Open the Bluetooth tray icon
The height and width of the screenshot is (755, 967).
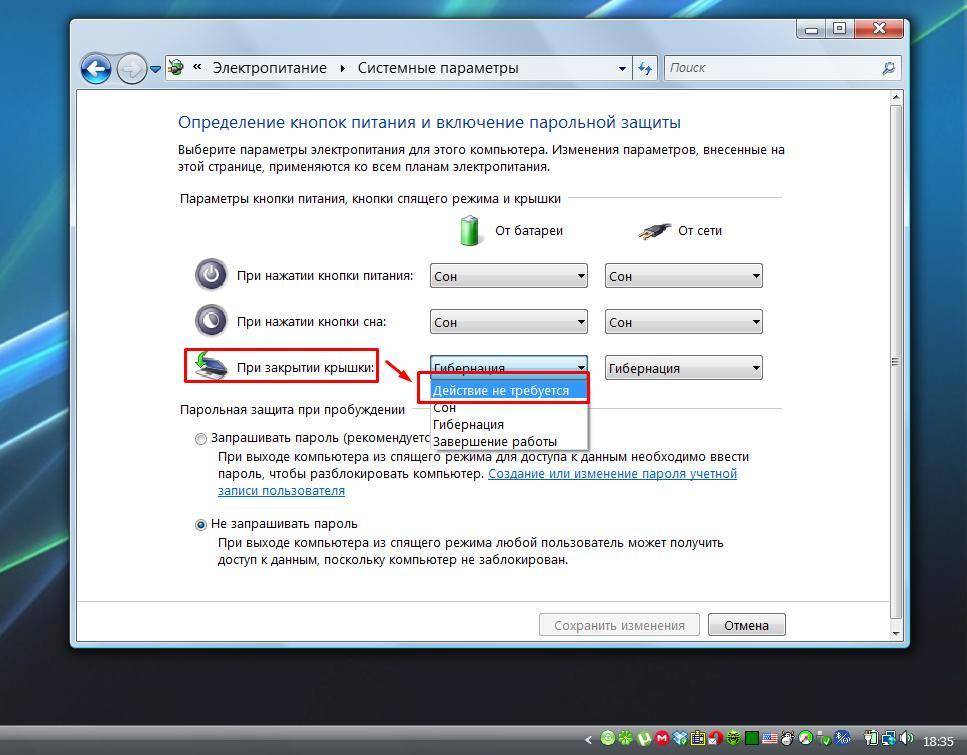(842, 737)
